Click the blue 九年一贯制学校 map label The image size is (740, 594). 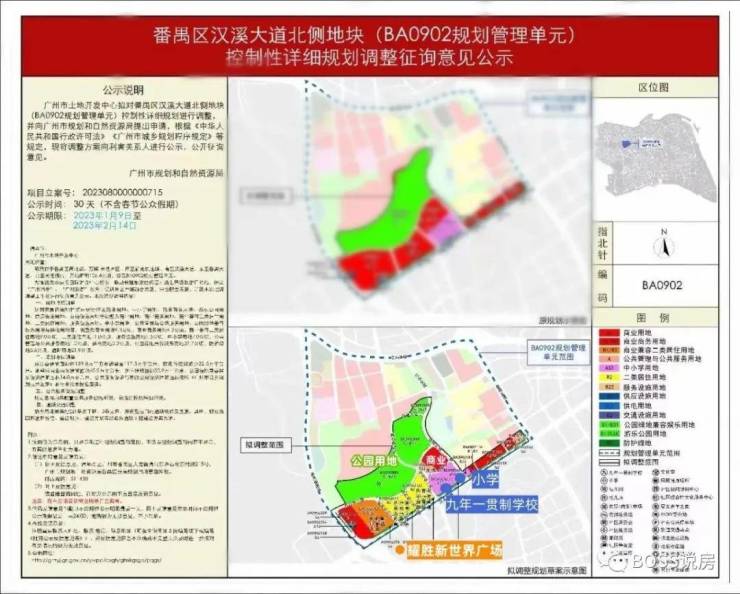[492, 505]
